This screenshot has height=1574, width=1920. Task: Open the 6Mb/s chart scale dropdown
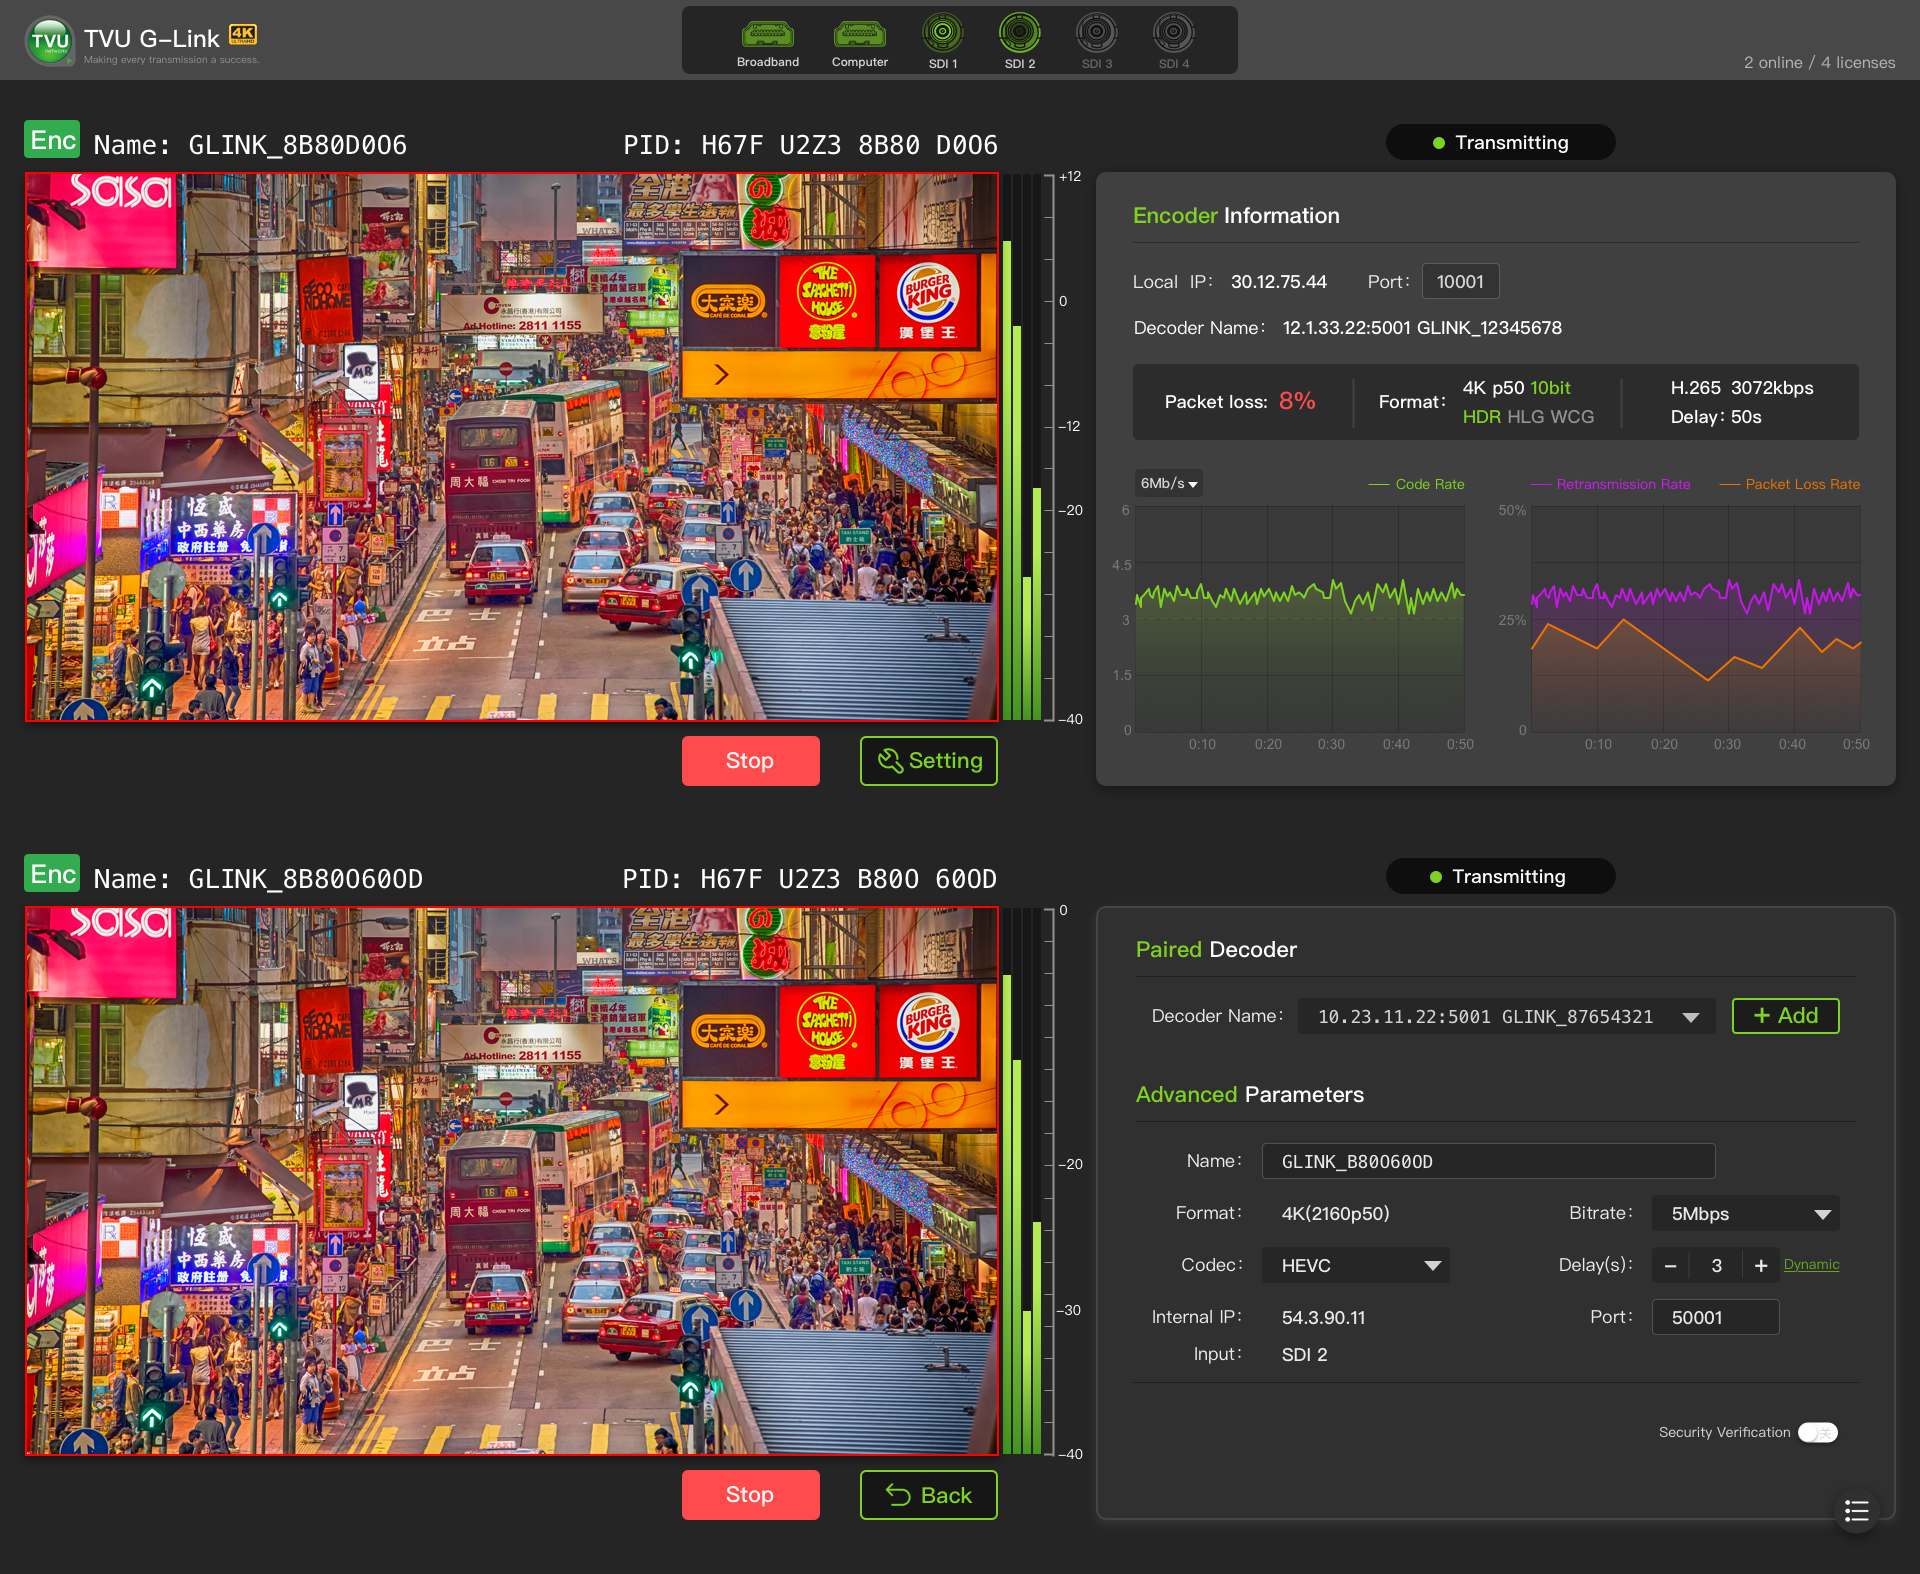click(1168, 484)
